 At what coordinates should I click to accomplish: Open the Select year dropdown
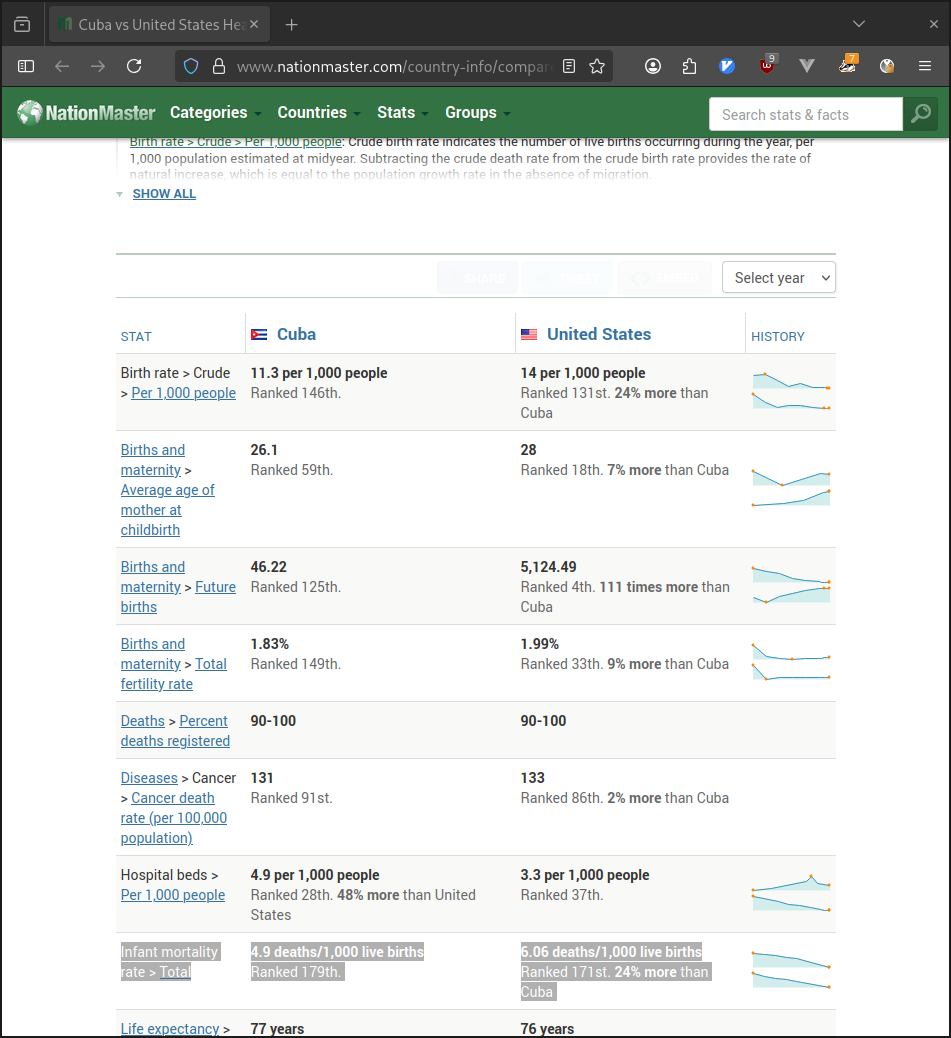click(778, 278)
